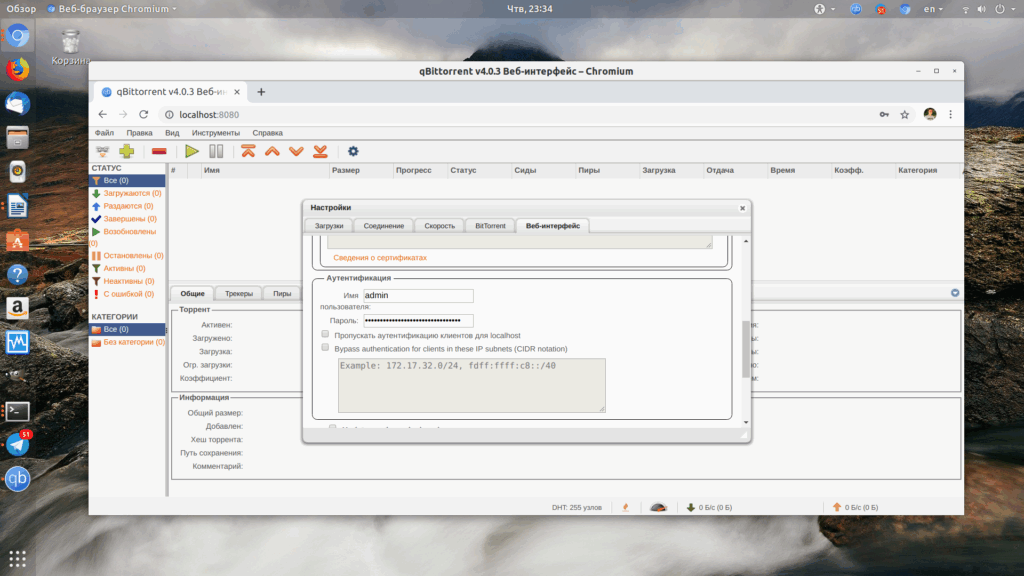Open the Вид menu

(x=172, y=133)
